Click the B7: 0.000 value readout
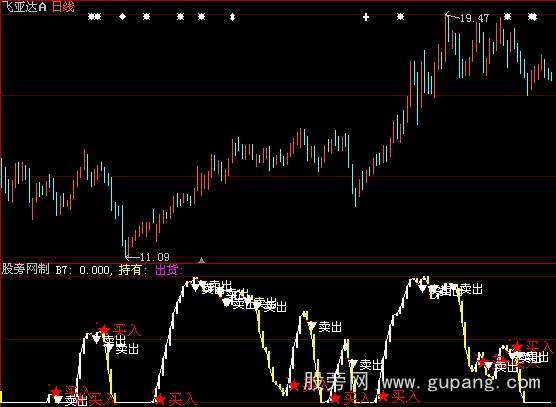Viewport: 556px width, 407px height. tap(83, 270)
